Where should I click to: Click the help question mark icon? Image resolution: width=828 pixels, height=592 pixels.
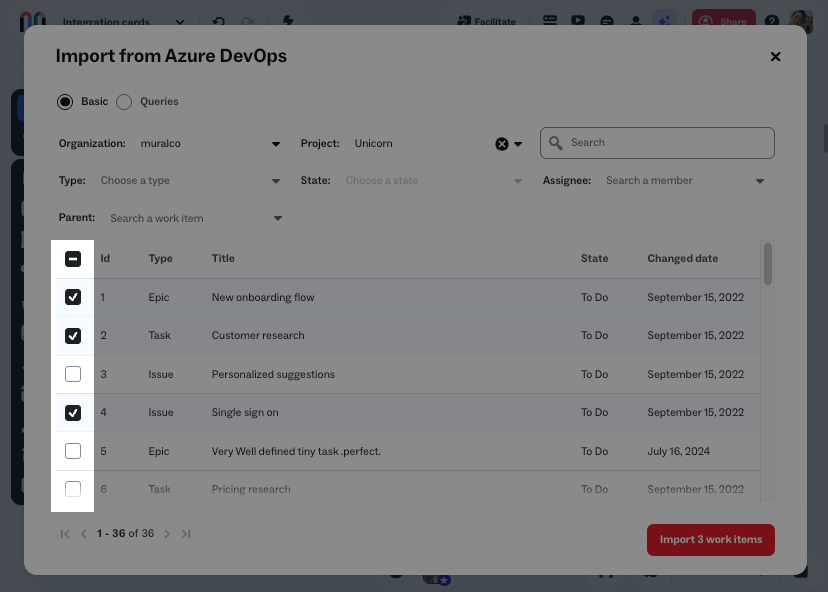[x=771, y=22]
